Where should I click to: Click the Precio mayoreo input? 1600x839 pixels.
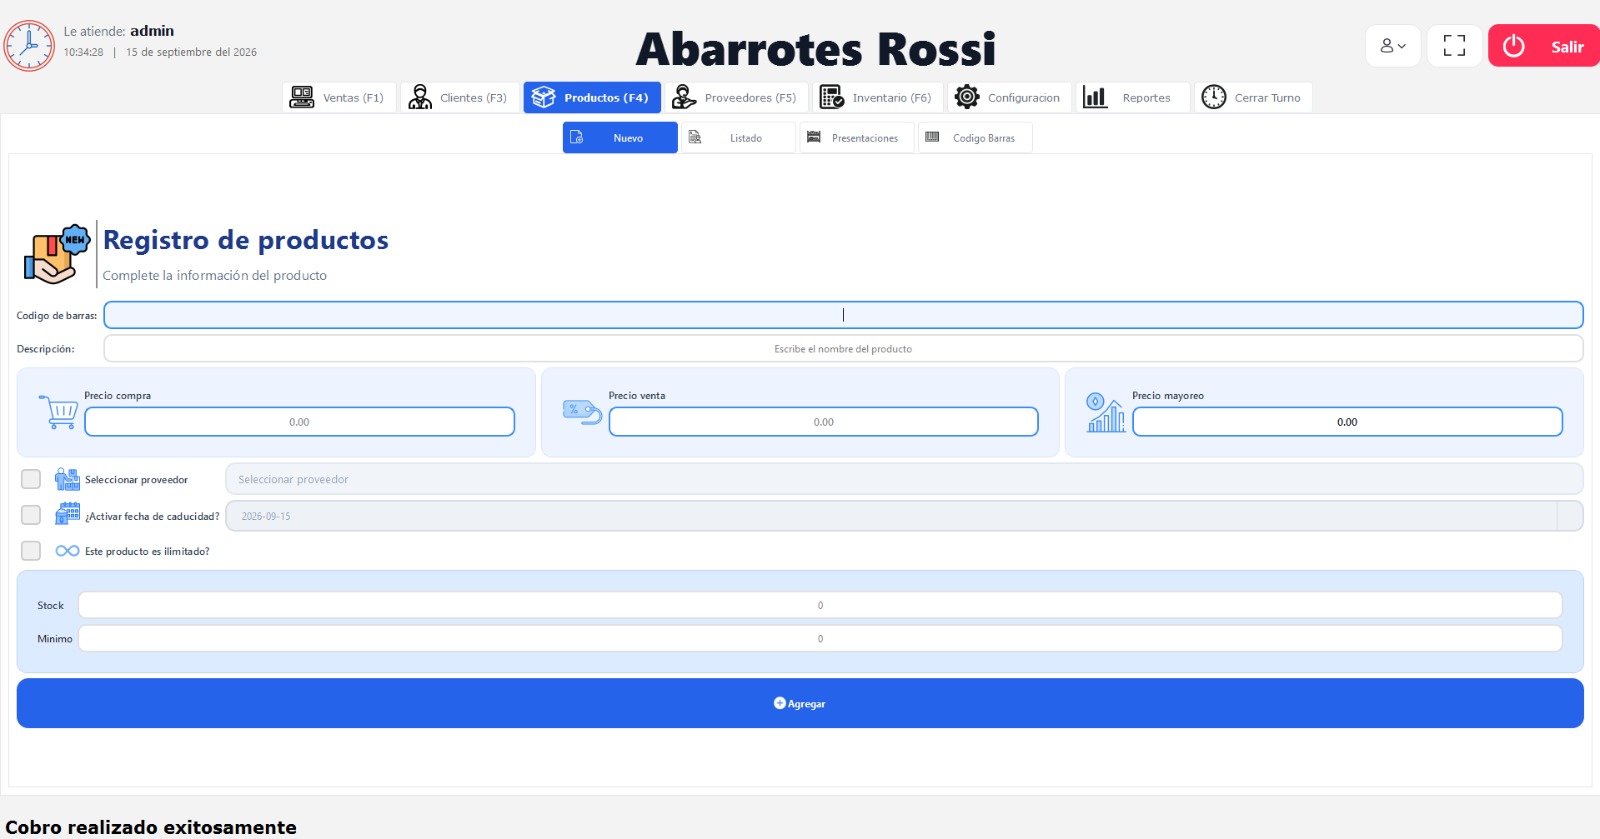coord(1347,422)
